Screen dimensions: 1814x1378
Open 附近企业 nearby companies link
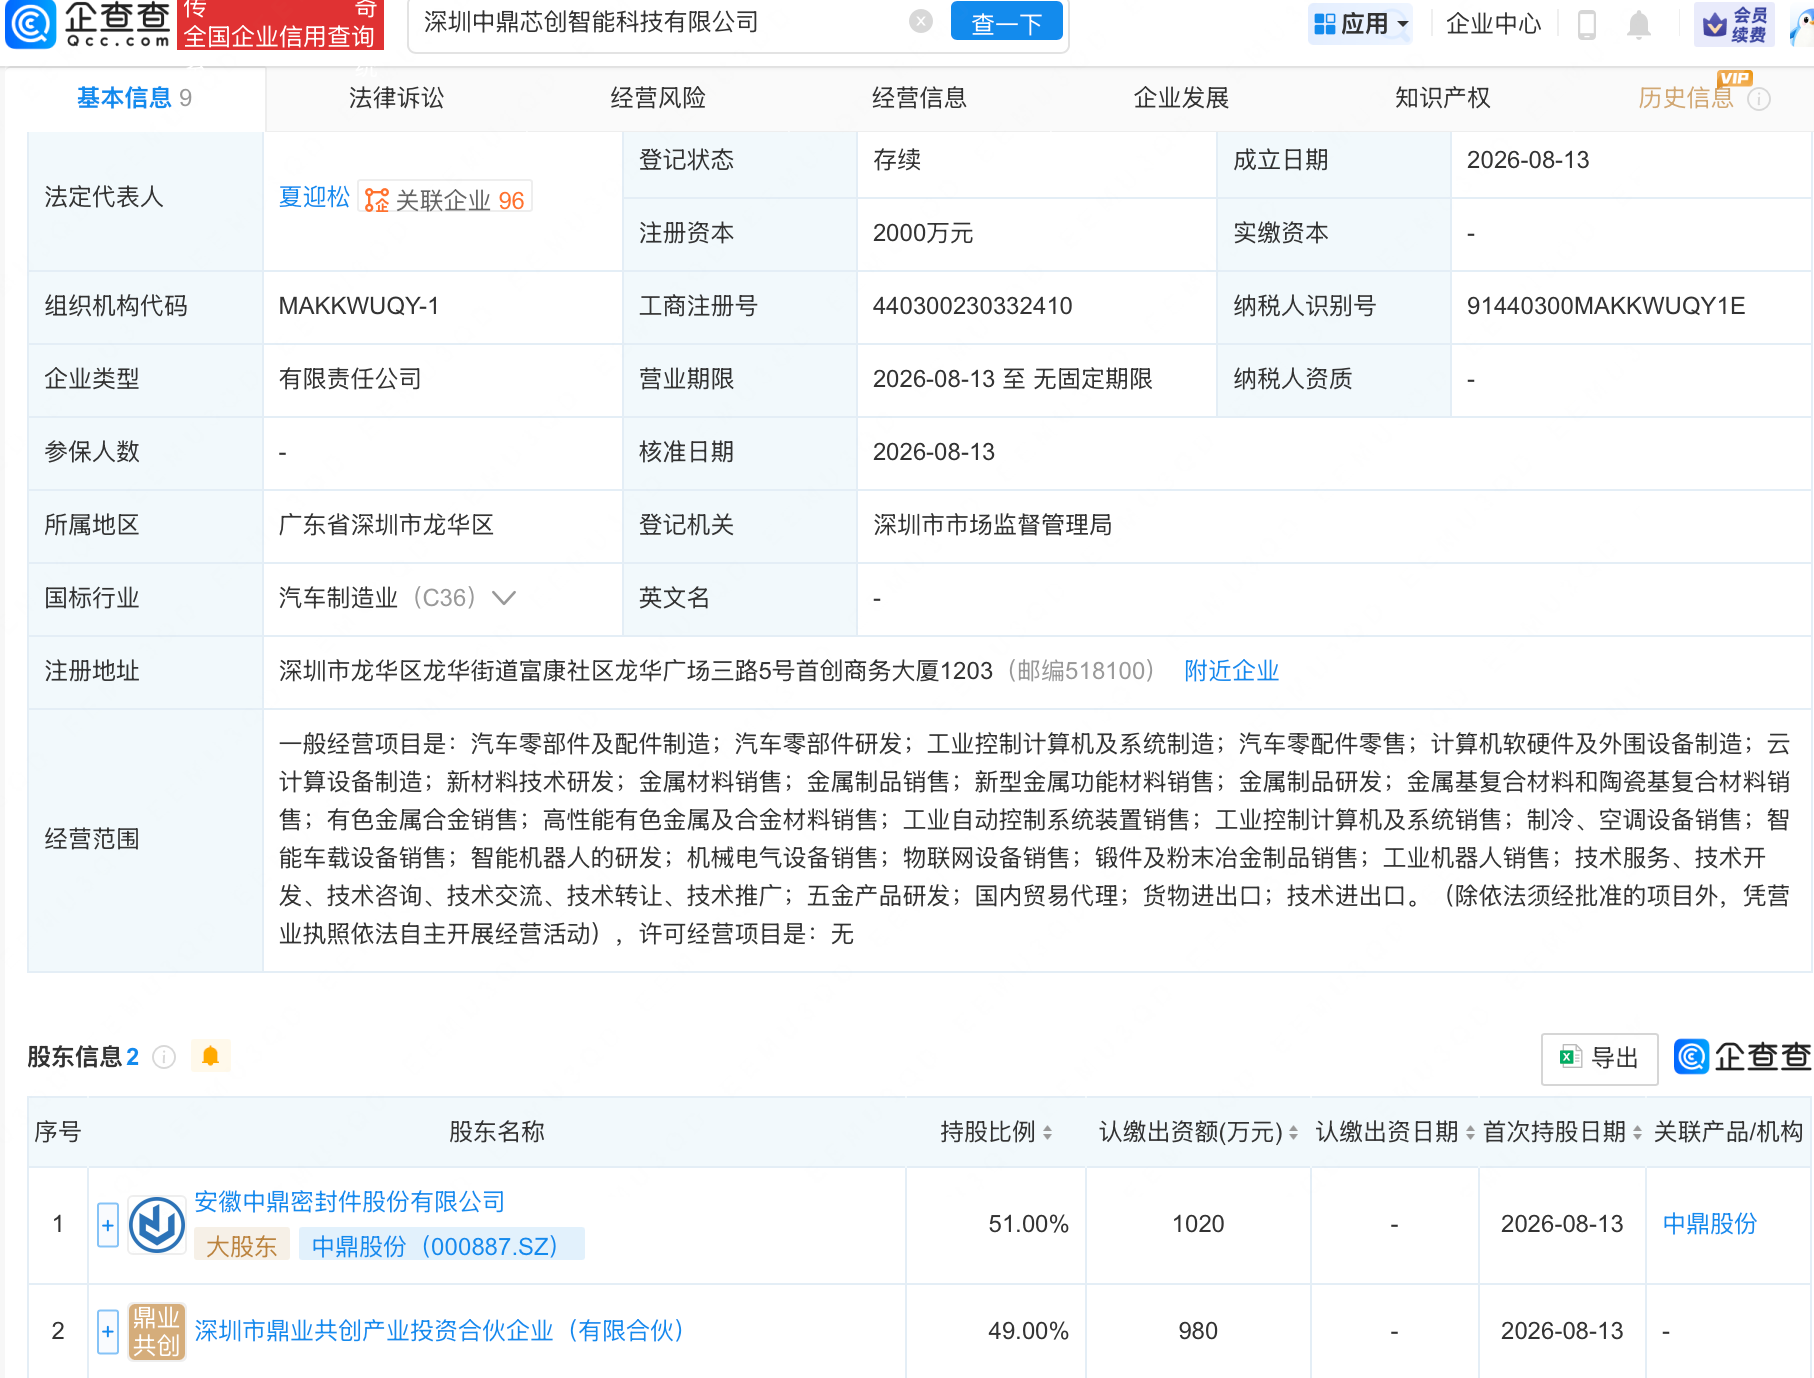coord(1231,671)
